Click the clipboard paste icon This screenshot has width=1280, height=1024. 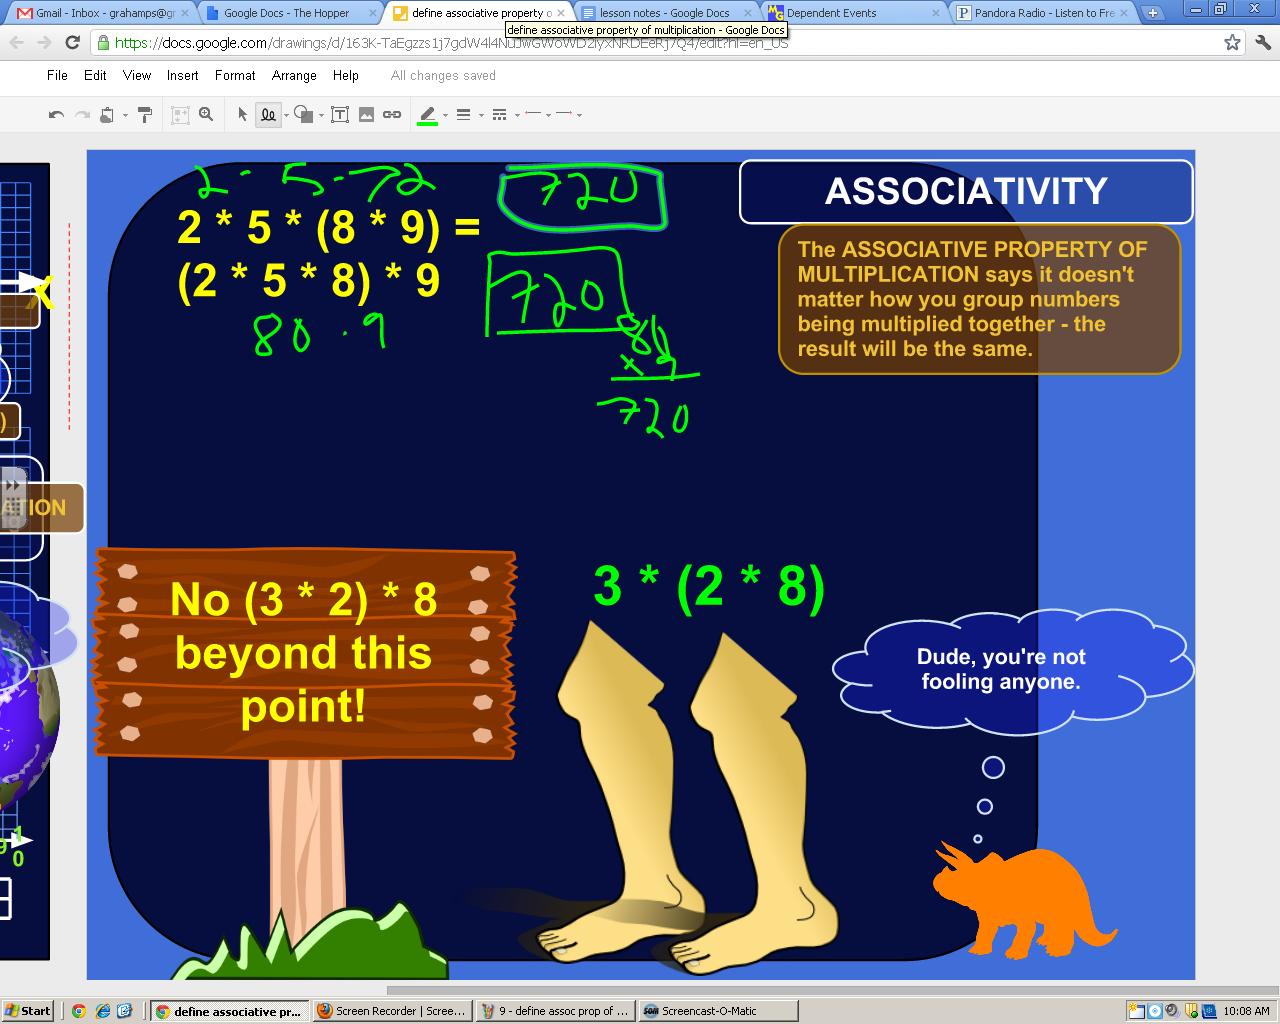tap(107, 115)
